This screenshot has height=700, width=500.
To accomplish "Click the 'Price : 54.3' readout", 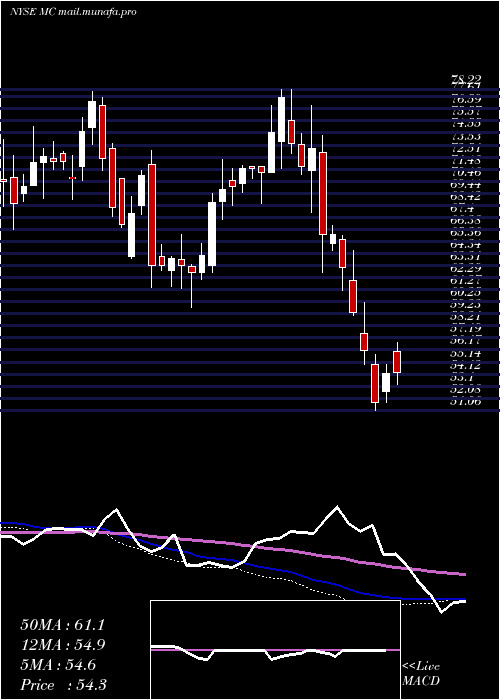I will [x=63, y=685].
